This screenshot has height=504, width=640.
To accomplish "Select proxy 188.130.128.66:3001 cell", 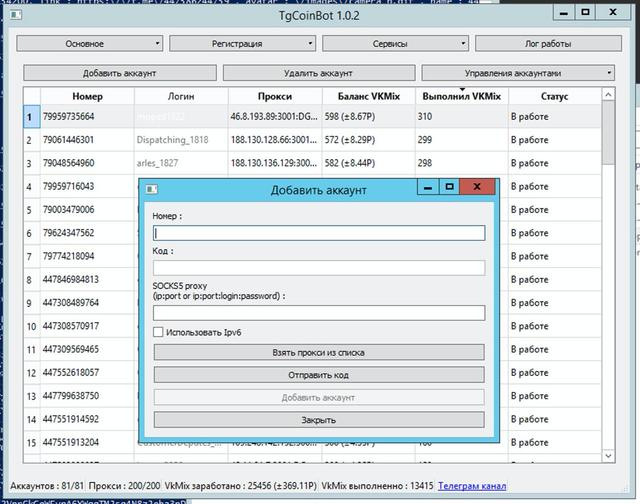I will pyautogui.click(x=275, y=140).
